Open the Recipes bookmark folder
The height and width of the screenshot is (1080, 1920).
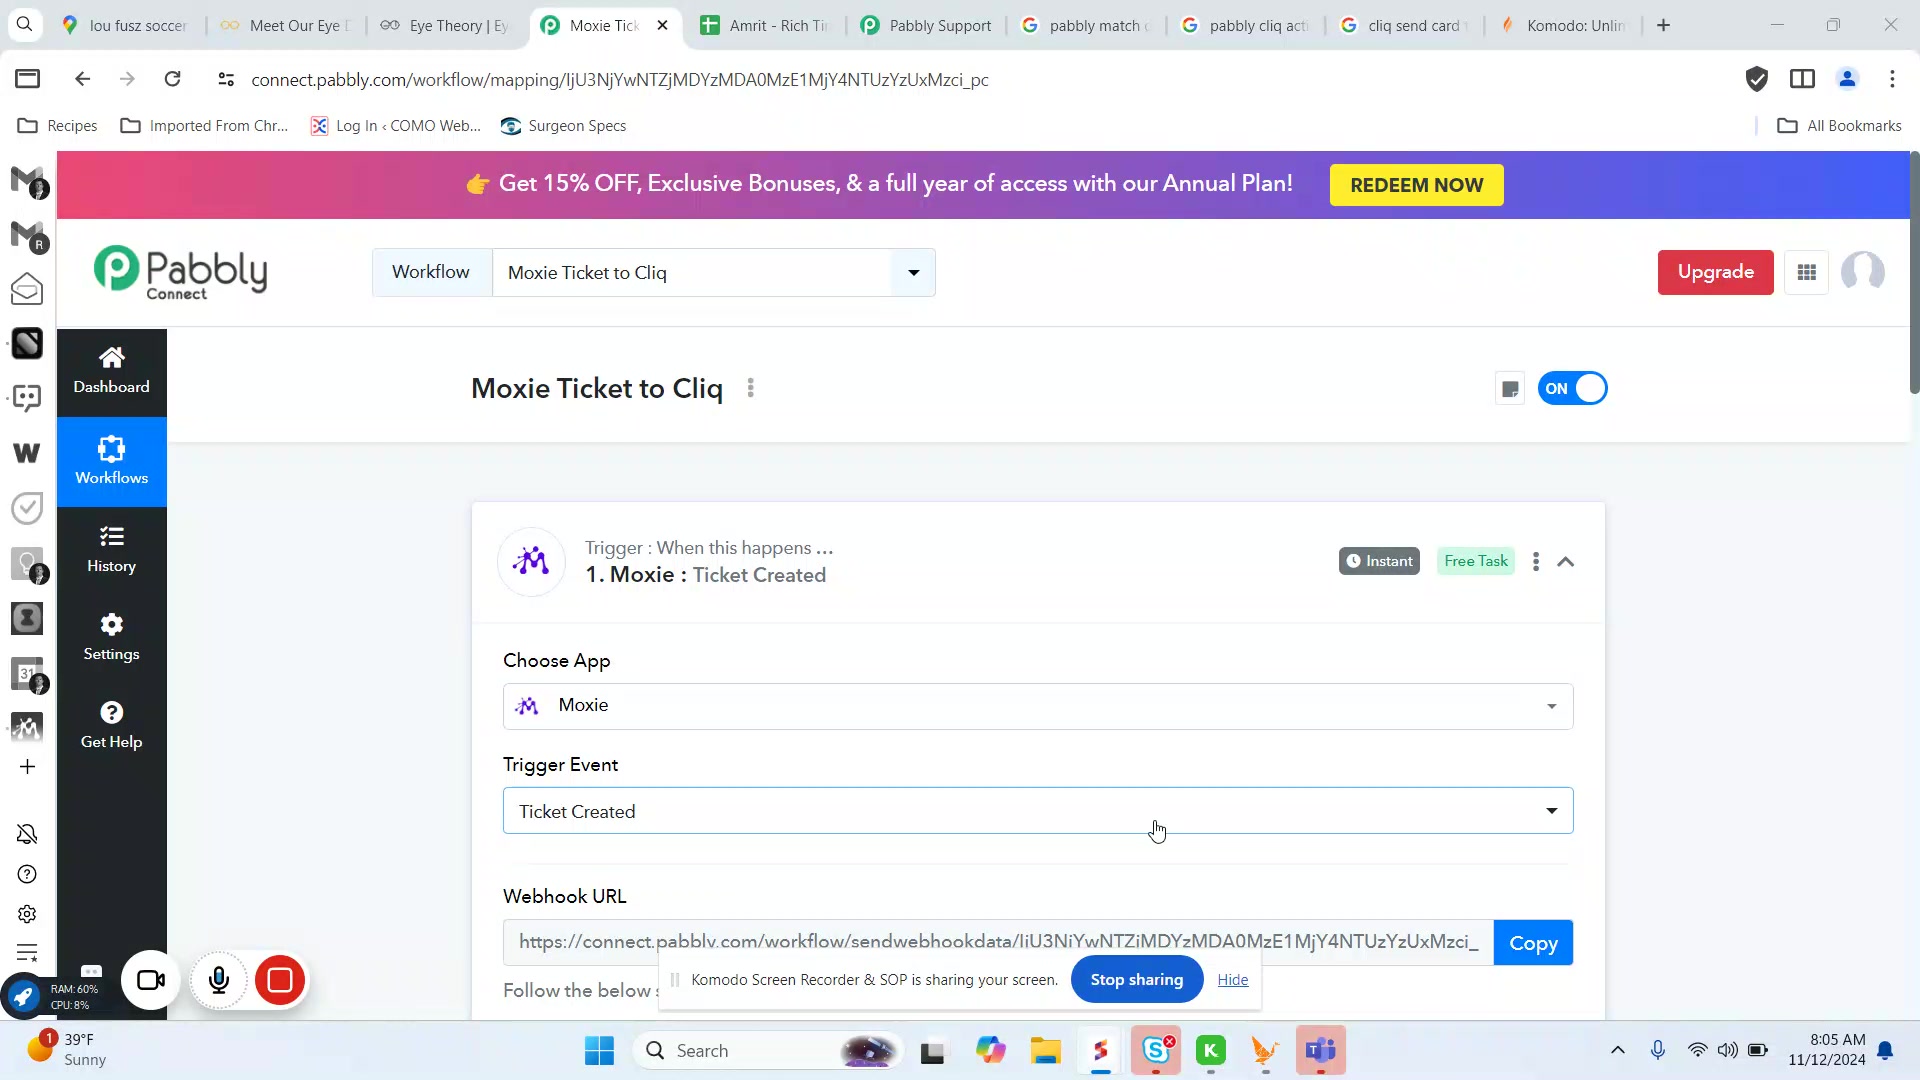click(x=58, y=126)
